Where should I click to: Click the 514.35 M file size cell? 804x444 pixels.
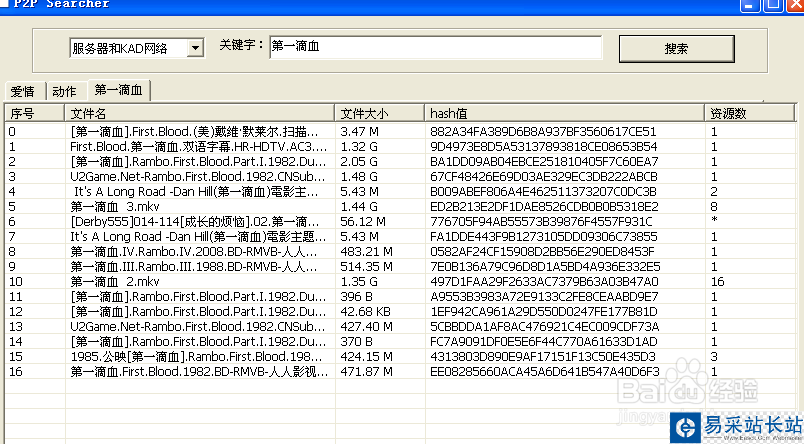[x=366, y=267]
